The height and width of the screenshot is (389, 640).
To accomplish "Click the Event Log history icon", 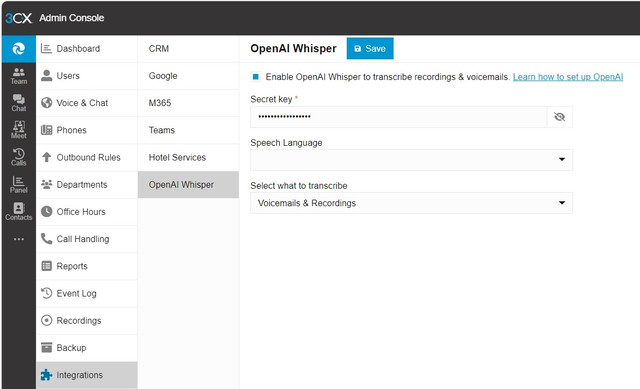I will point(47,293).
